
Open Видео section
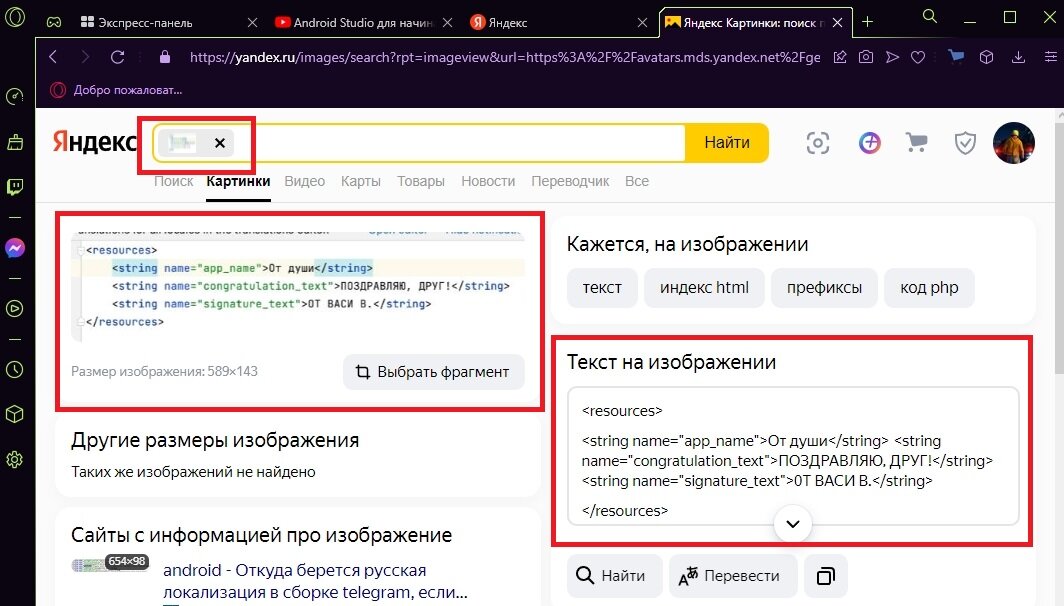(305, 181)
